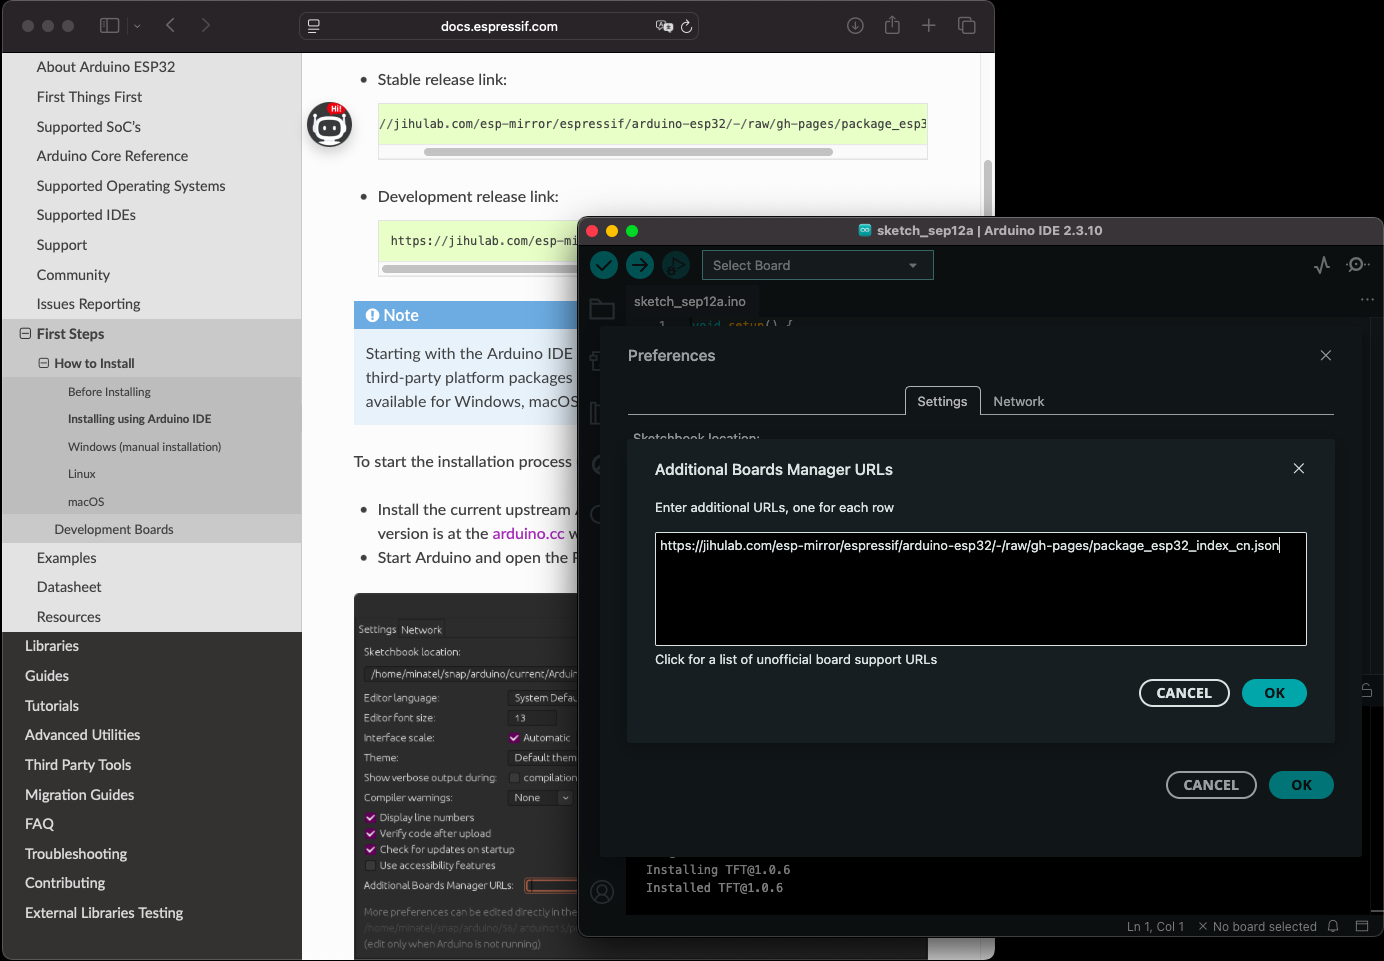Open the Serial Monitor in Arduino IDE
This screenshot has height=961, width=1384.
tap(1357, 265)
